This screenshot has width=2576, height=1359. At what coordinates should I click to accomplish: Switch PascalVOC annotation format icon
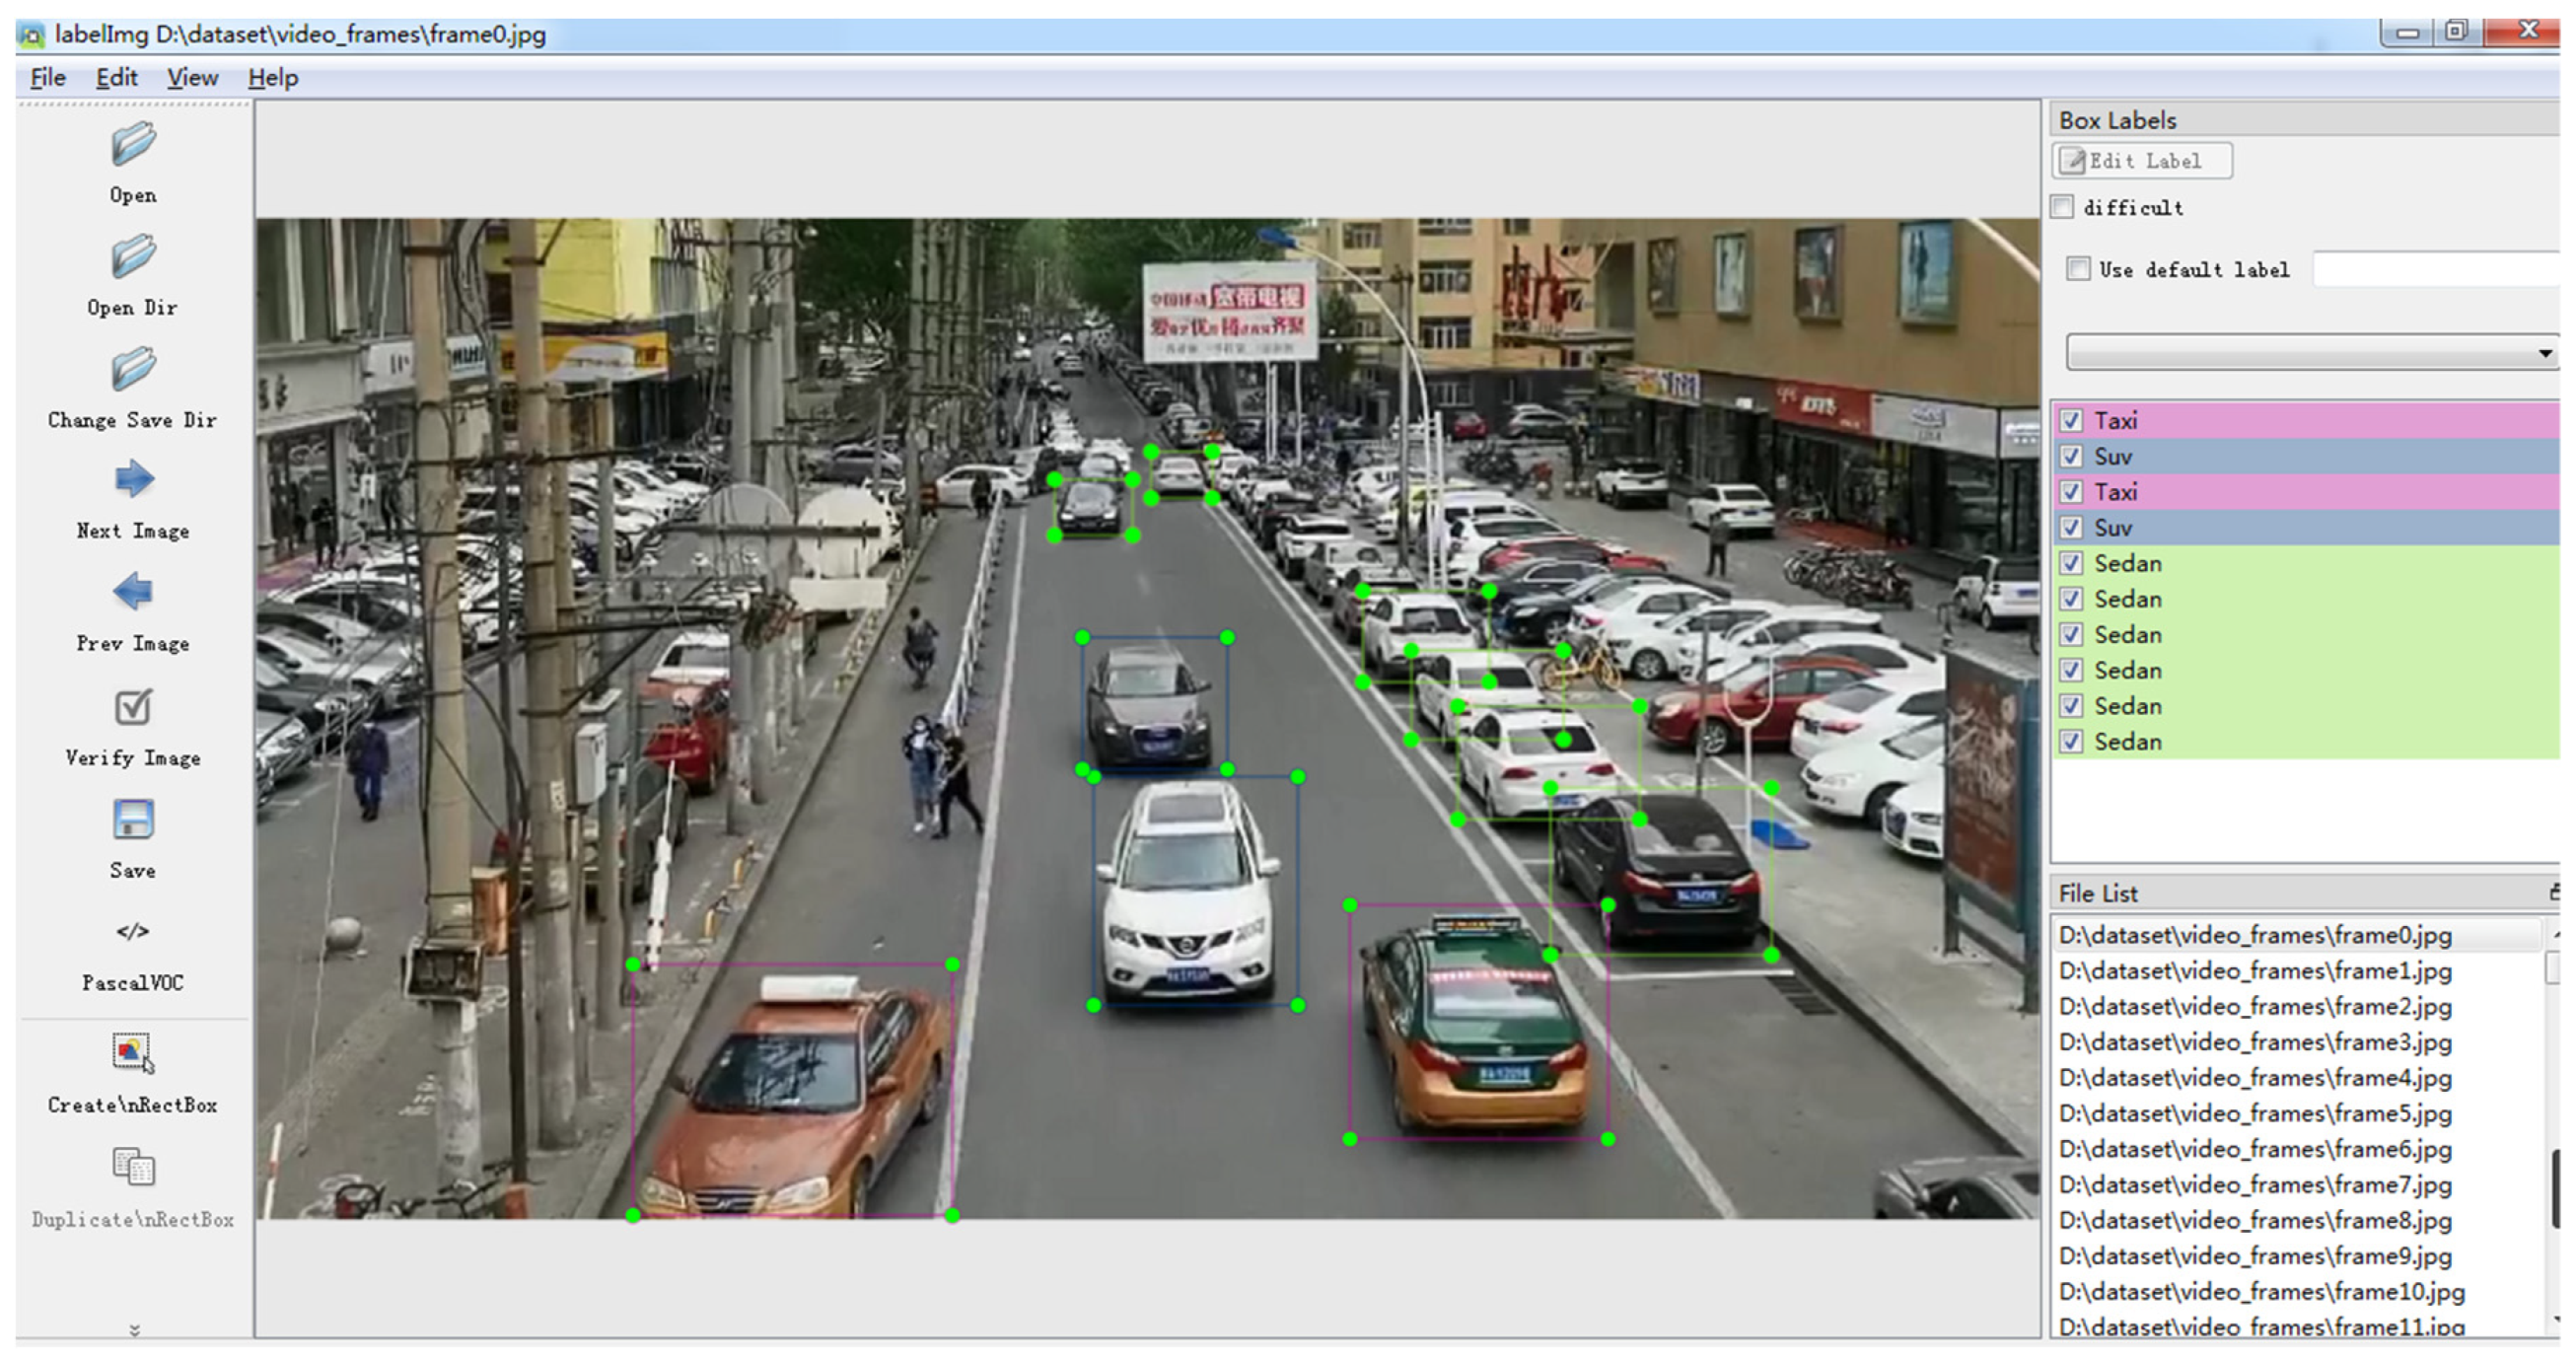click(x=133, y=932)
